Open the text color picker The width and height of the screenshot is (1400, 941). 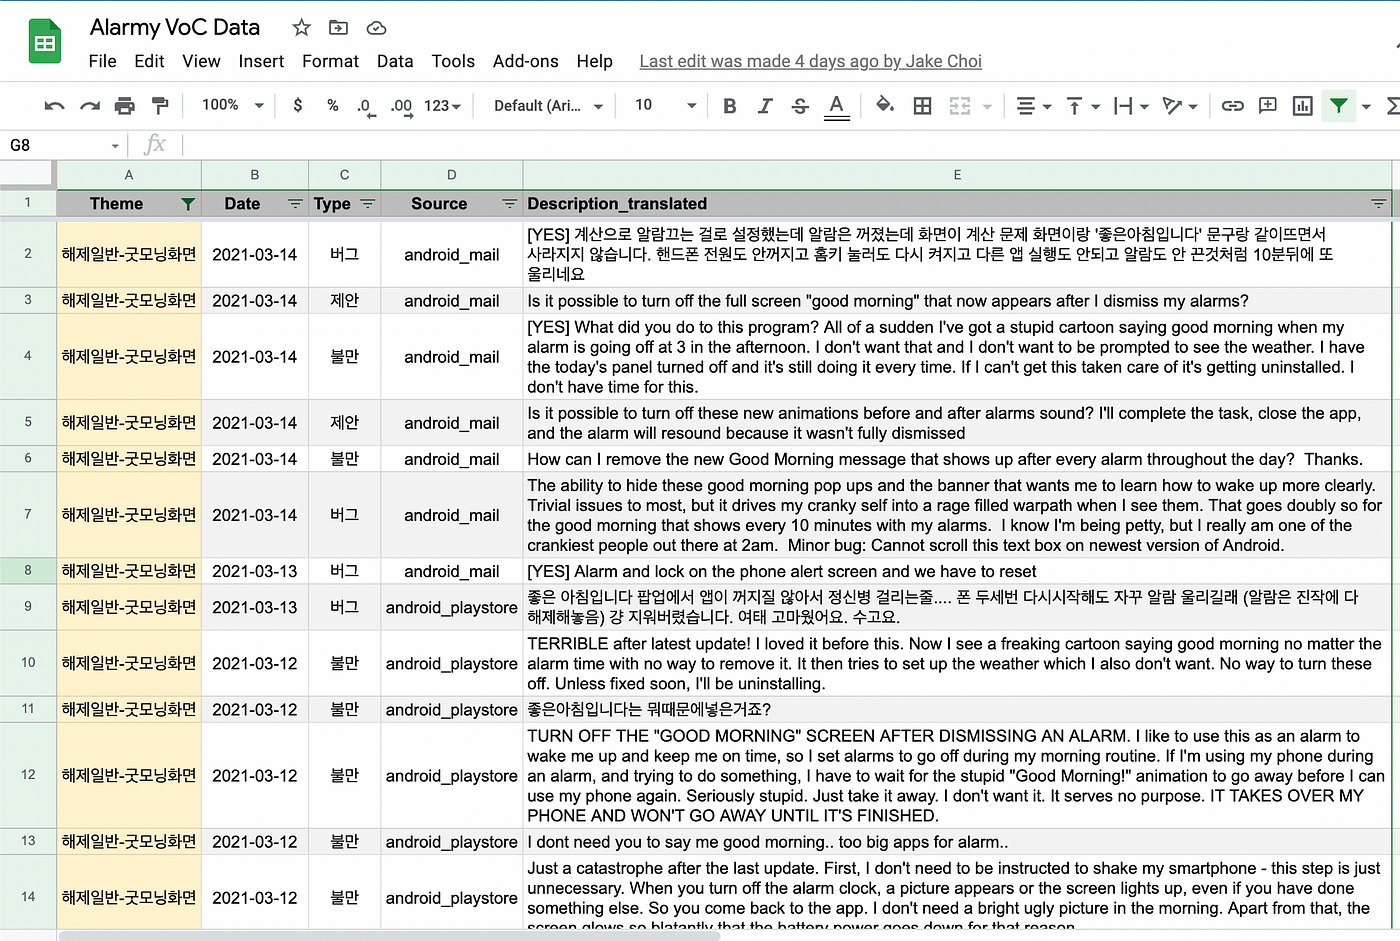coord(837,106)
